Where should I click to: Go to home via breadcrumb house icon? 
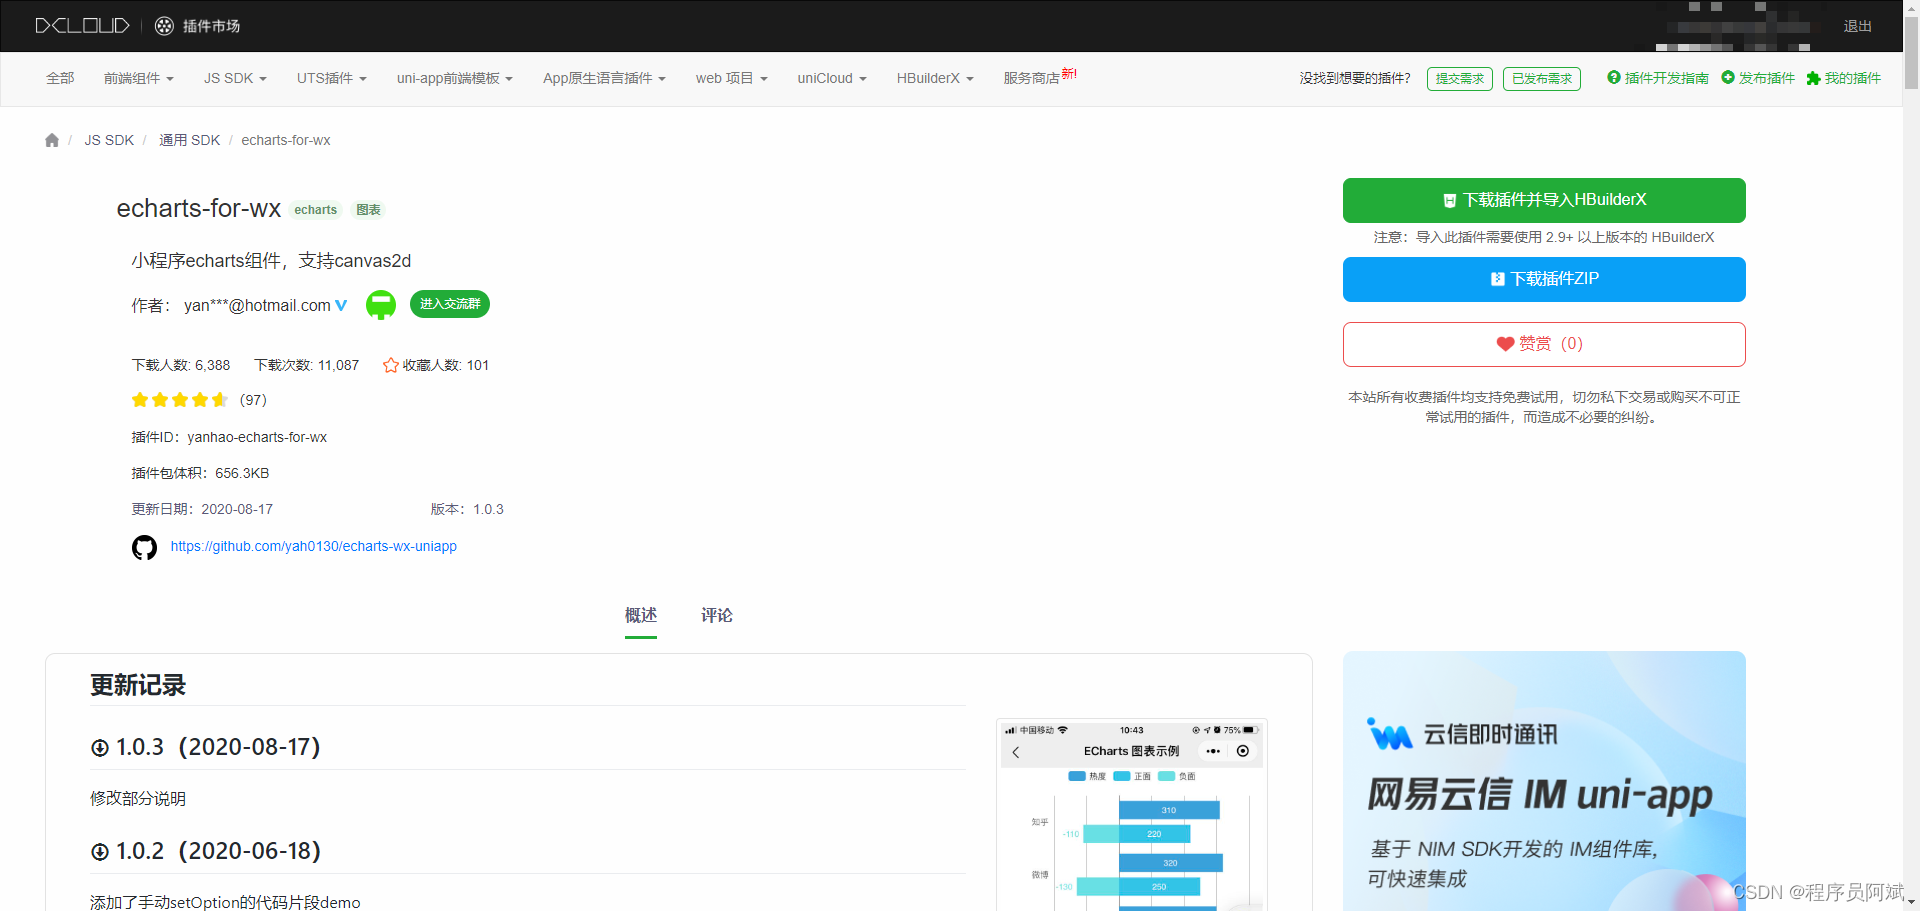(x=52, y=140)
